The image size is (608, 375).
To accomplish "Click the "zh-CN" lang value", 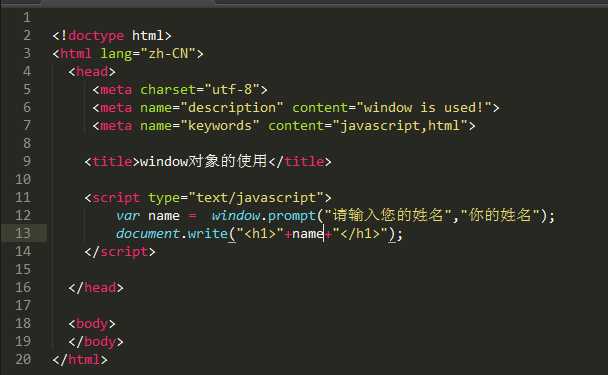I will [x=168, y=54].
